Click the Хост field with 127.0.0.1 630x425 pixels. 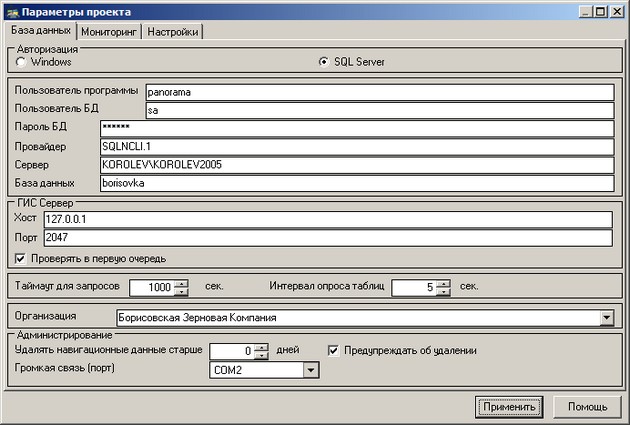point(326,219)
